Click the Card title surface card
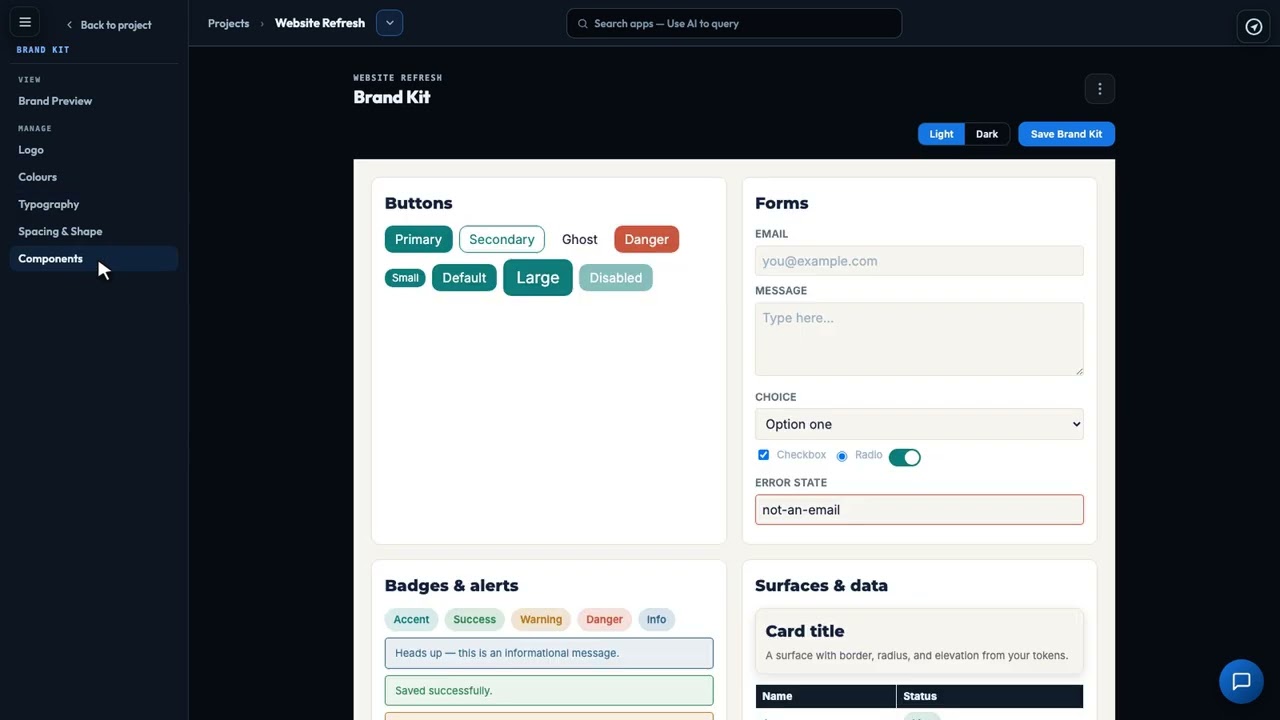This screenshot has width=1280, height=720. (919, 642)
